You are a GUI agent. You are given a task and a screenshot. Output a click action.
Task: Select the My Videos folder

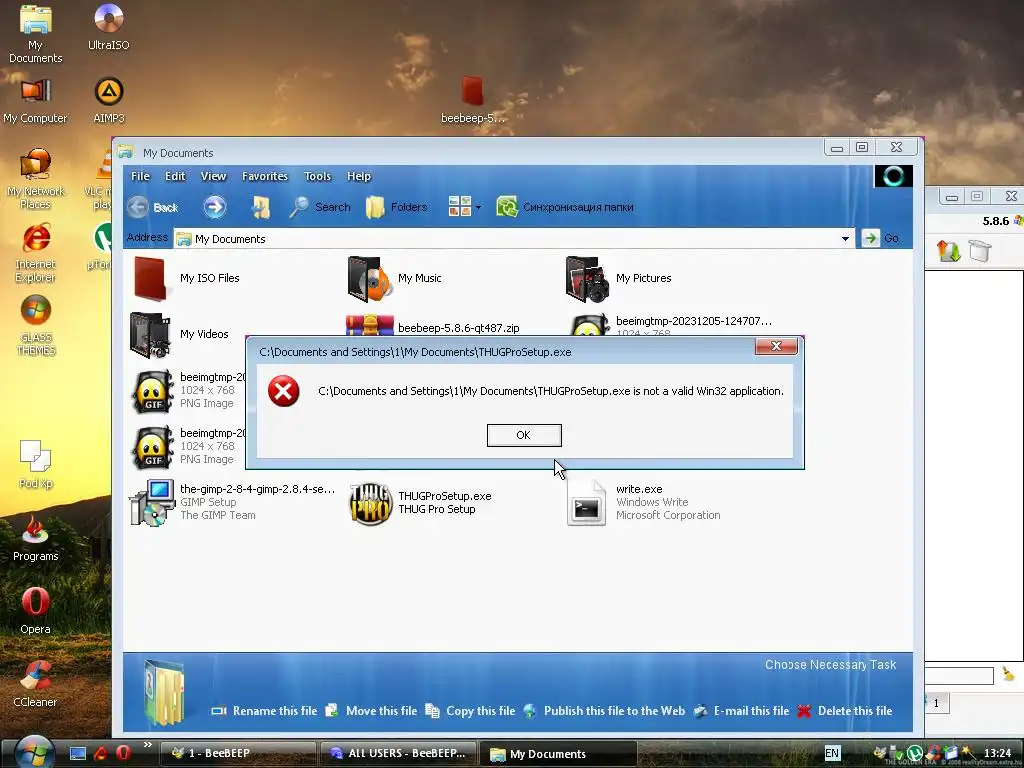pos(179,334)
